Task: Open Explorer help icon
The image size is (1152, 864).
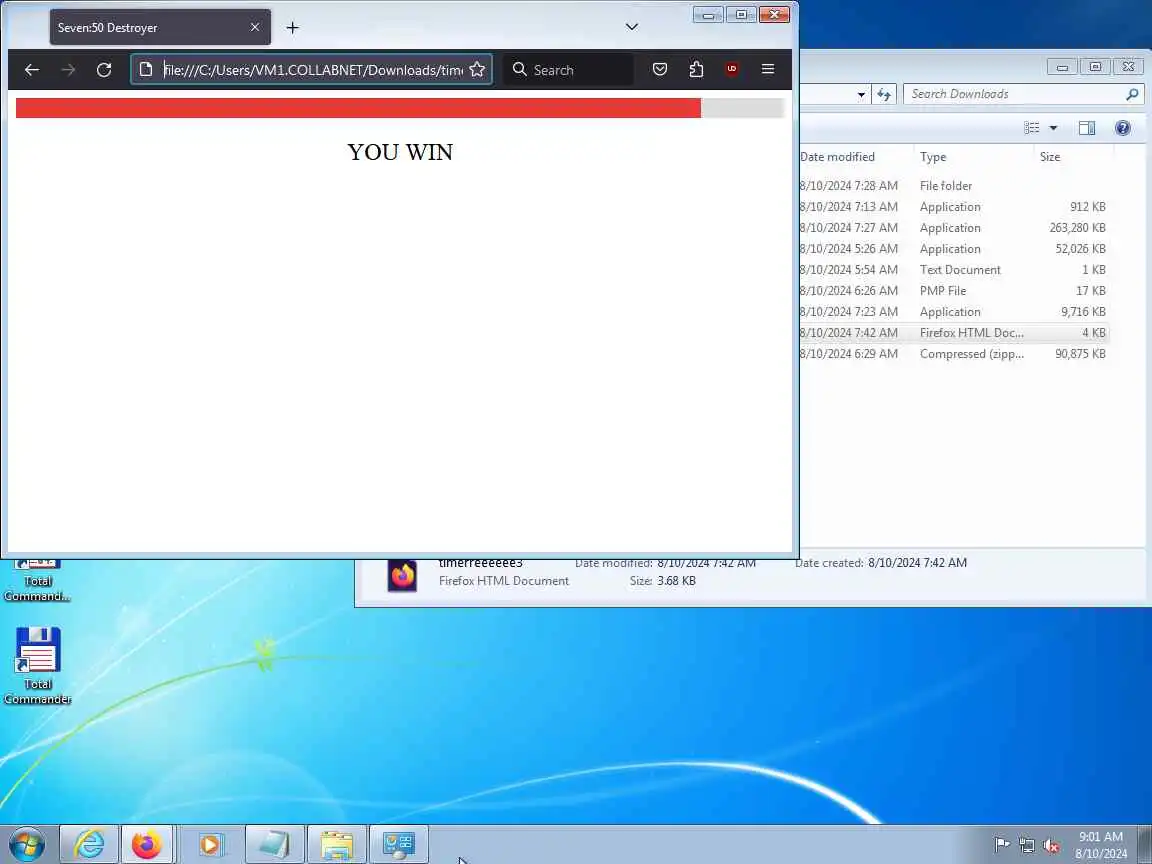Action: [x=1123, y=128]
